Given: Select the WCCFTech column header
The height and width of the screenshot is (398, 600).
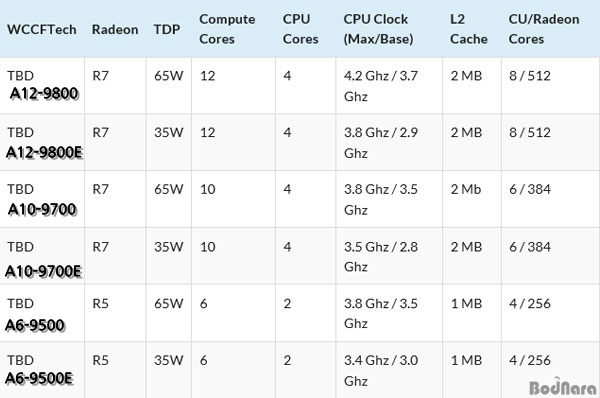Looking at the screenshot, I should [x=42, y=29].
